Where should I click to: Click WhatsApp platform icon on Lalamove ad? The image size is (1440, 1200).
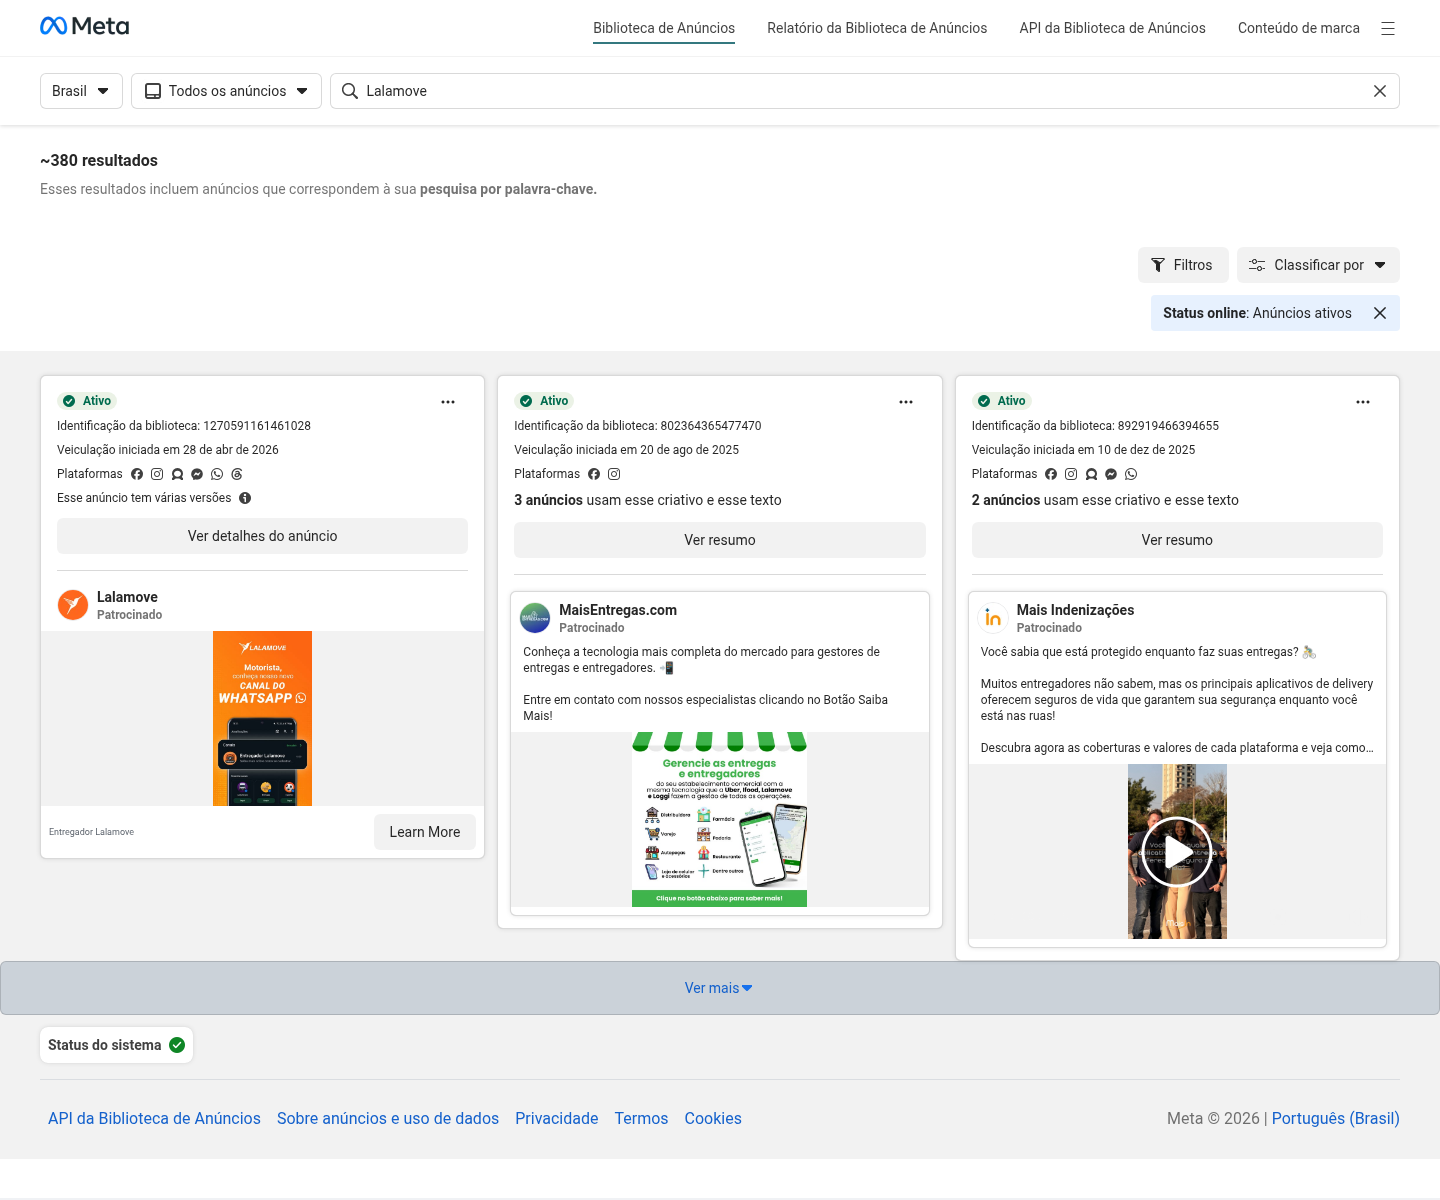pos(217,474)
